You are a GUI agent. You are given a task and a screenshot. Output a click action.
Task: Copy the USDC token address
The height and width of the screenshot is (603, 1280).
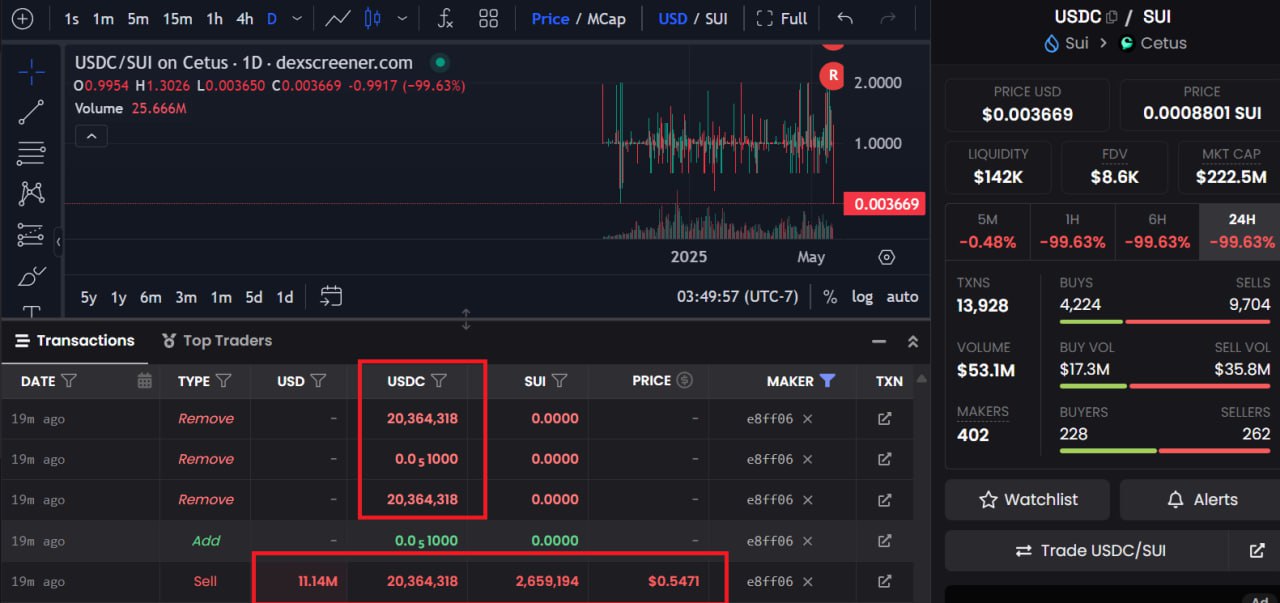(x=1111, y=17)
